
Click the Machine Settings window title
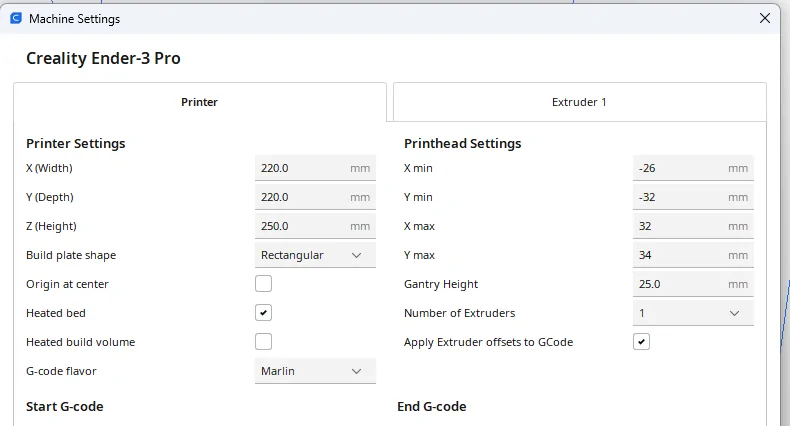[75, 19]
